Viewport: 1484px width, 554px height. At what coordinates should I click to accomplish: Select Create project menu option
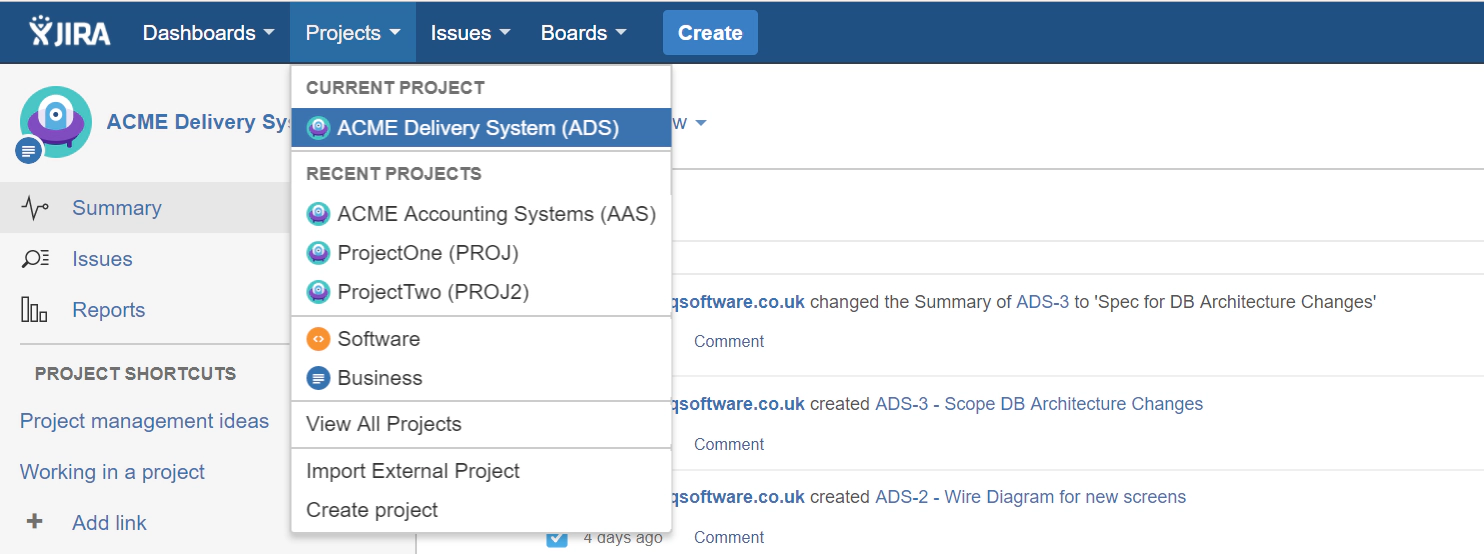pos(372,510)
